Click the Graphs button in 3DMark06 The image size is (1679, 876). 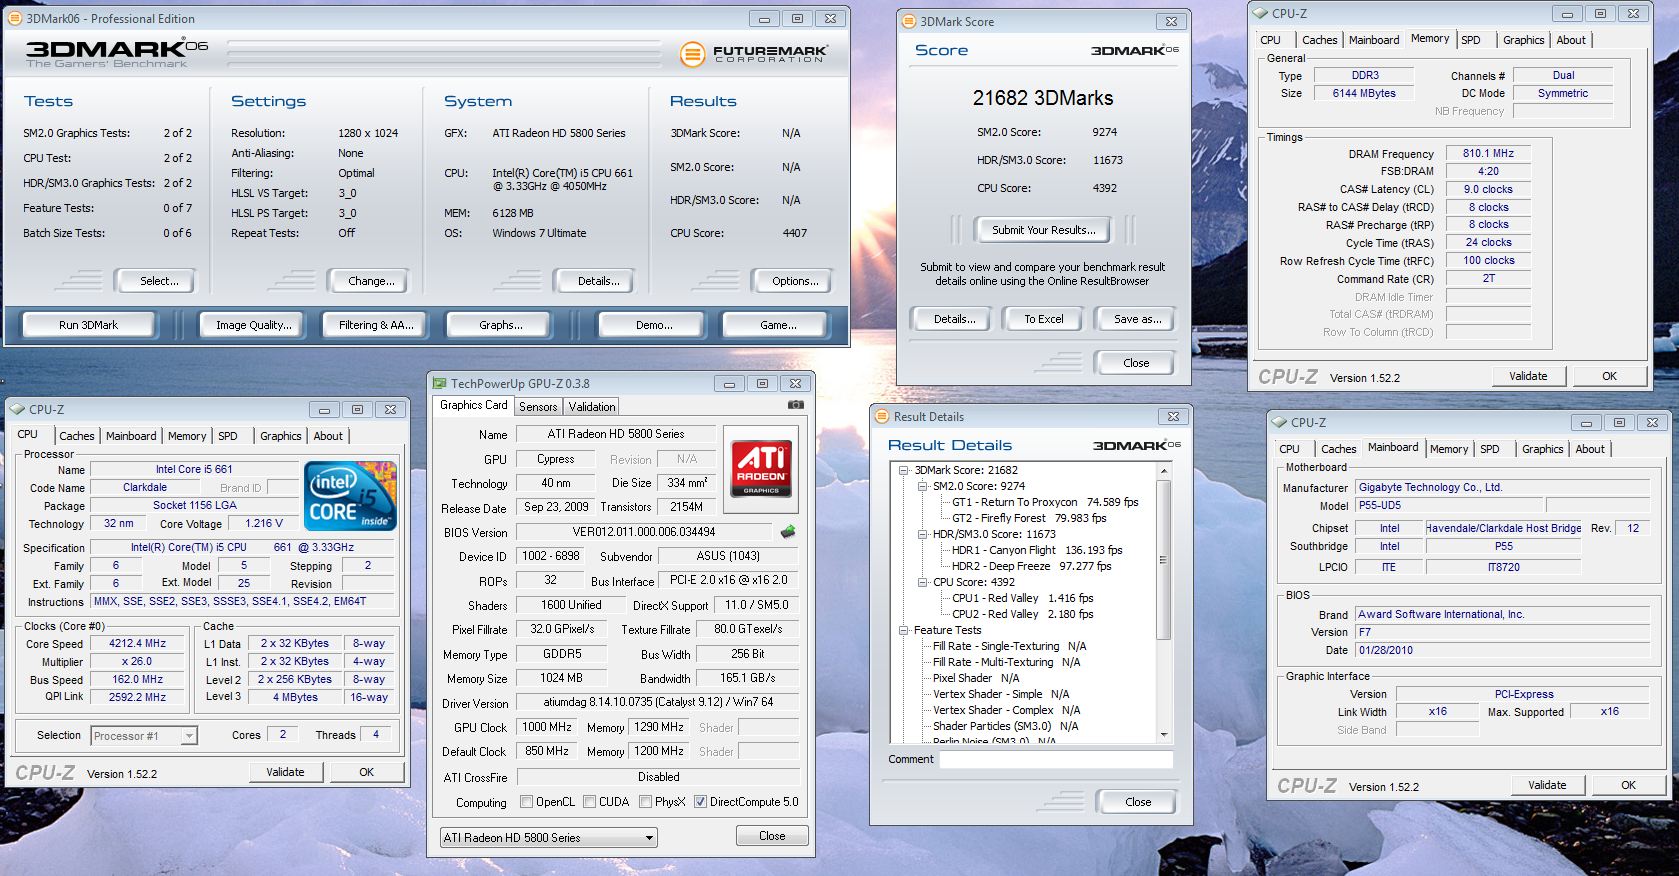pos(500,325)
